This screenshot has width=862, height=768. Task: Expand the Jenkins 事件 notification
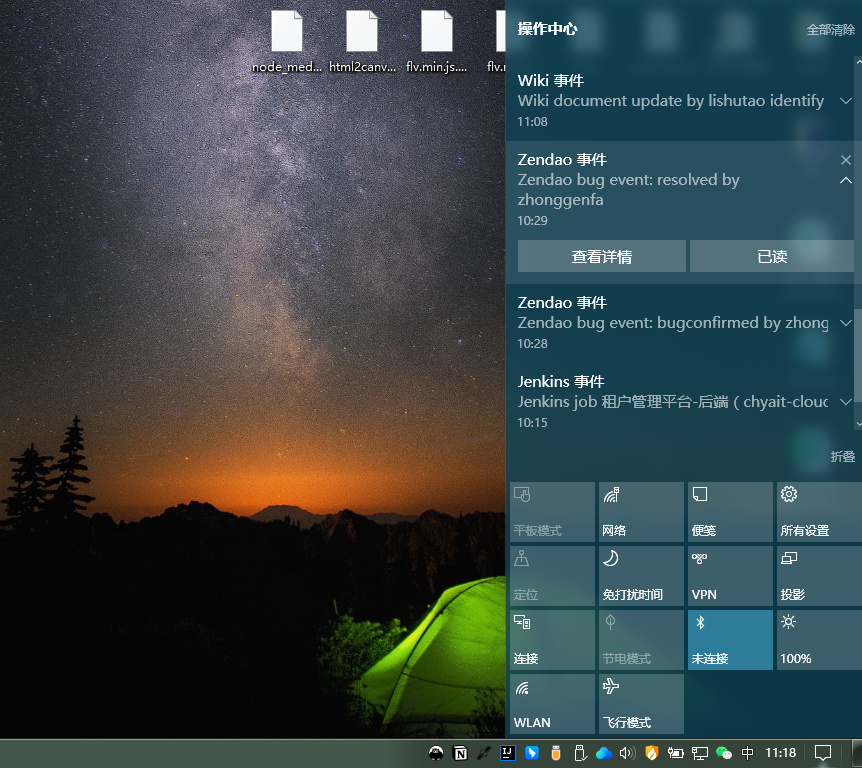[845, 402]
